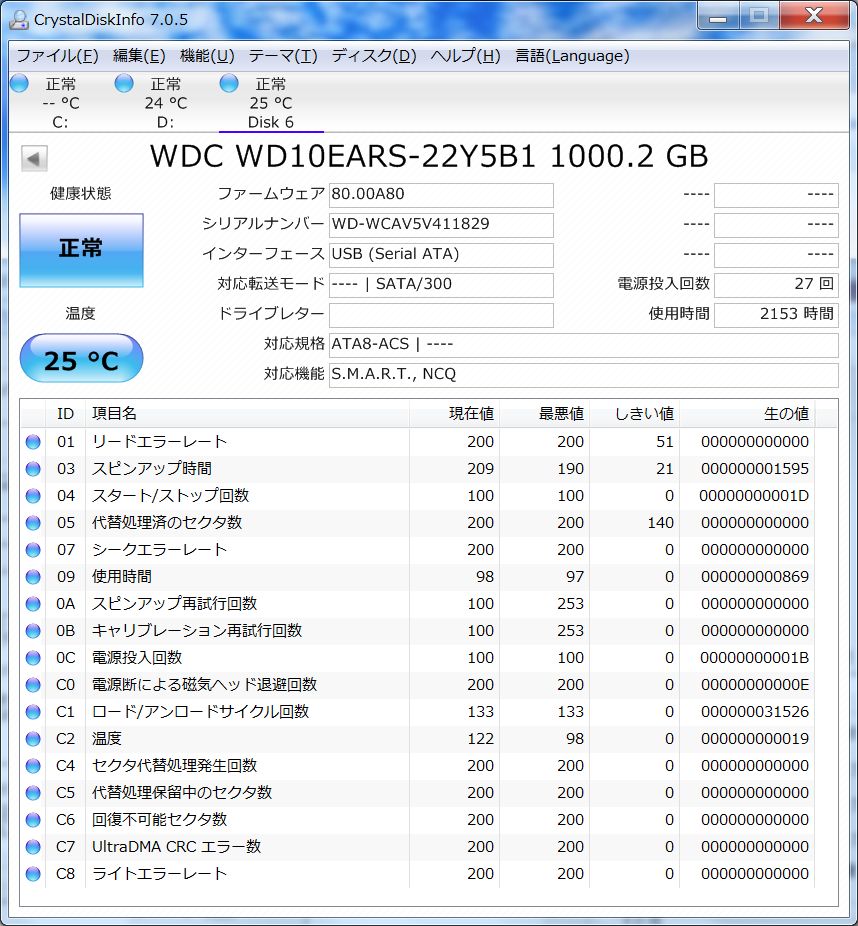This screenshot has width=858, height=926.
Task: Click the blue status dot for ID C4
Action: (33, 766)
